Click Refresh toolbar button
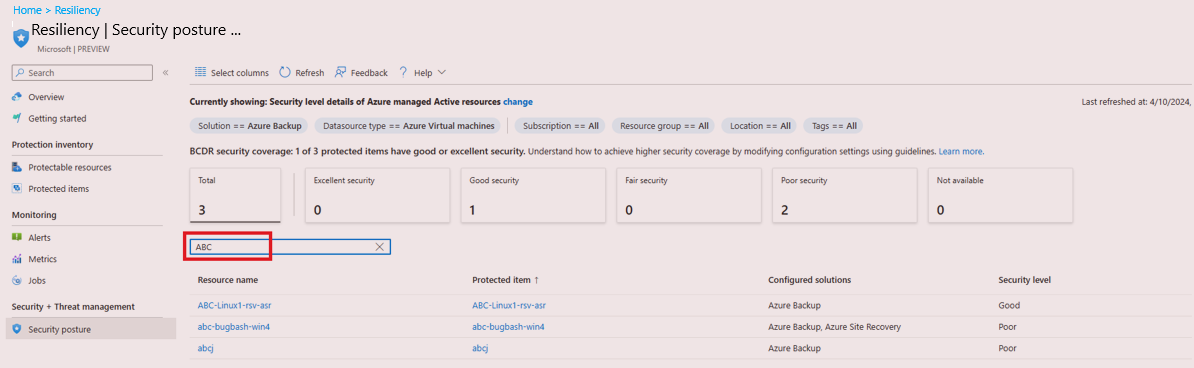Image resolution: width=1194 pixels, height=368 pixels. [x=302, y=72]
